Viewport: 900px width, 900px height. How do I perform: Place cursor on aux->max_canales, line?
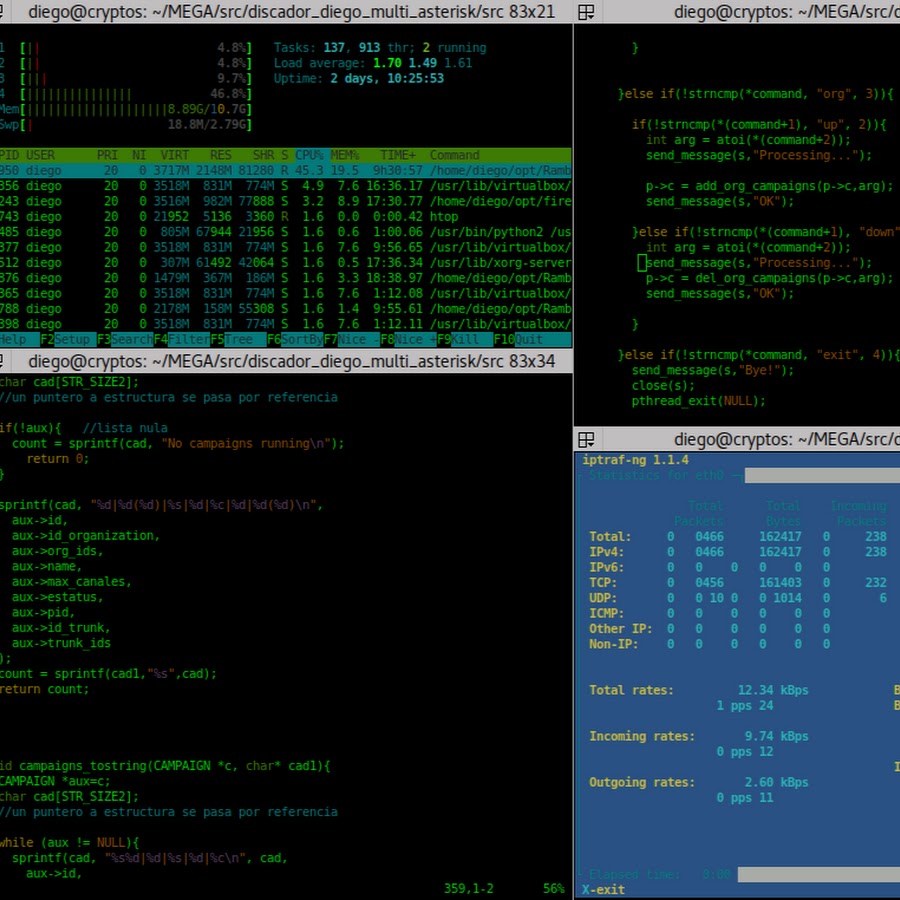[x=72, y=582]
